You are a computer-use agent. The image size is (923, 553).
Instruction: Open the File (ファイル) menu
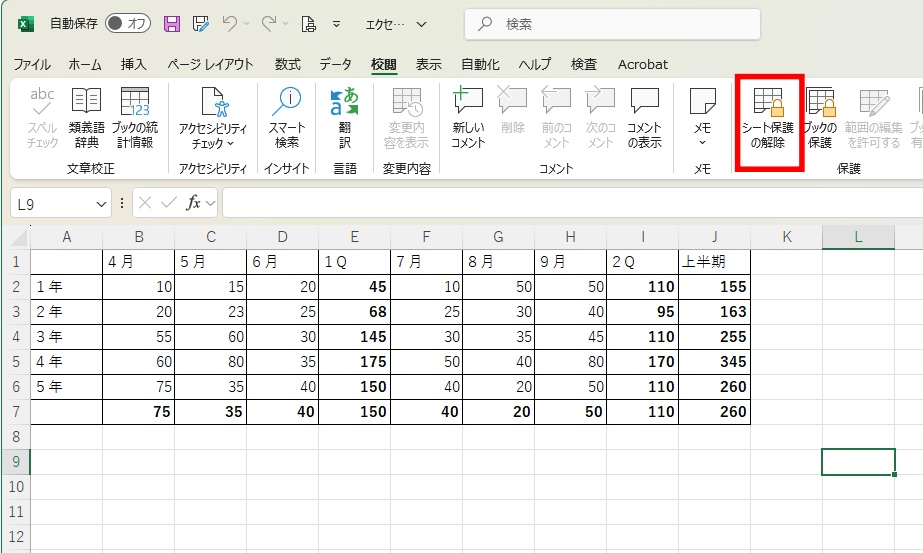pos(32,64)
